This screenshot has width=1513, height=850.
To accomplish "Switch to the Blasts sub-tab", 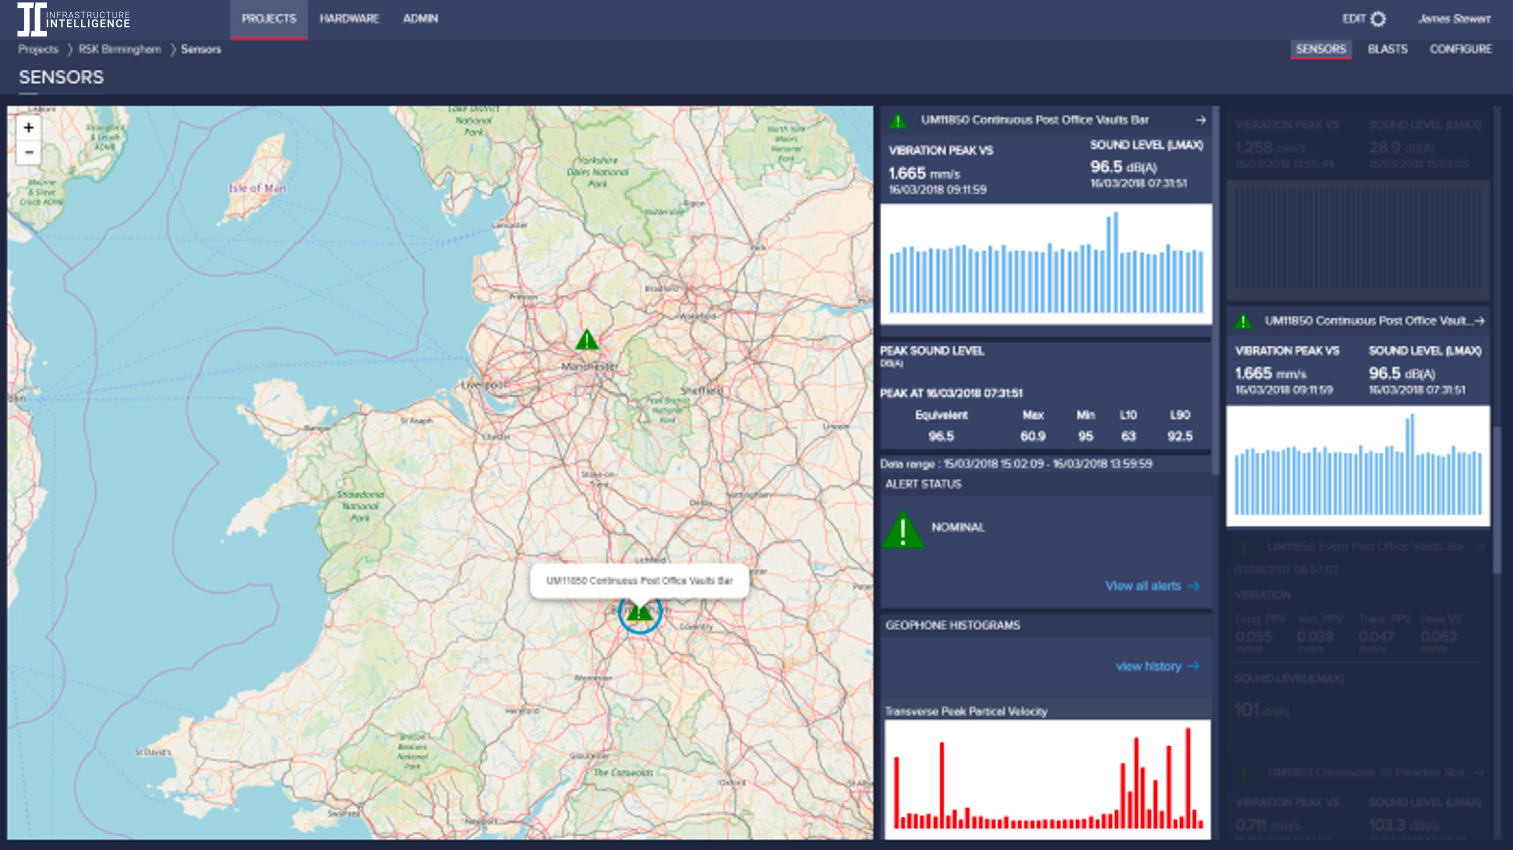I will pos(1387,49).
